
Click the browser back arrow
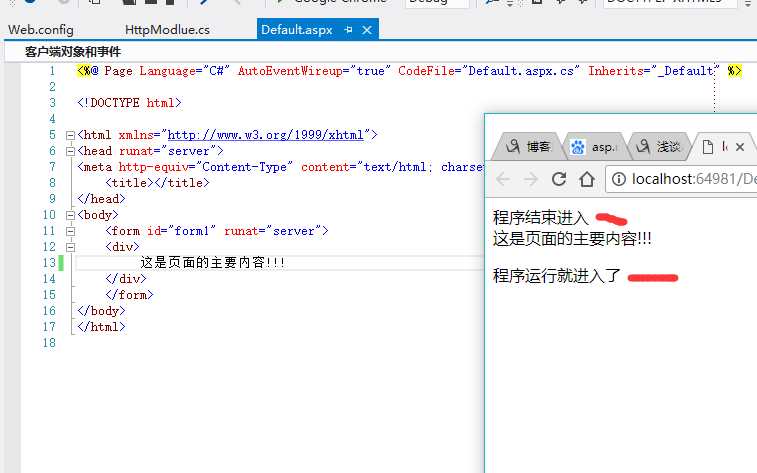503,179
